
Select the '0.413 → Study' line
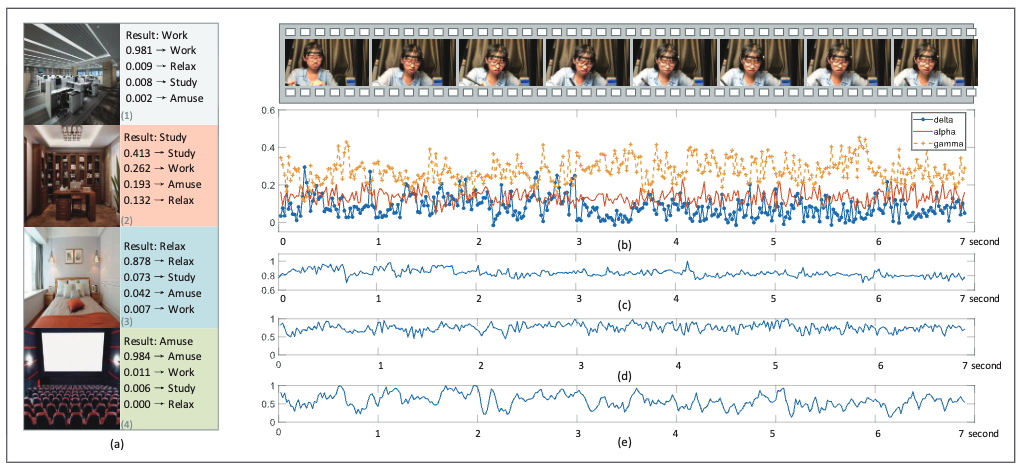coord(161,153)
